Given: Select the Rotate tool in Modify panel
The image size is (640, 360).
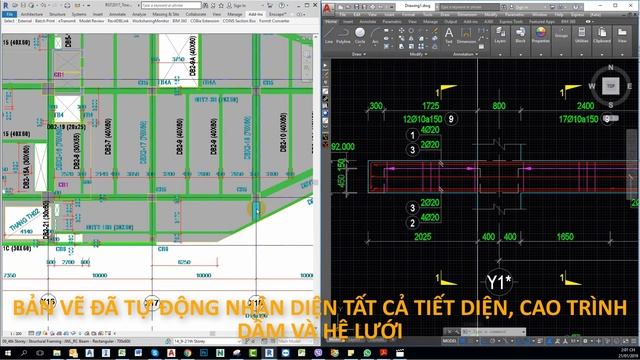Looking at the screenshot, I should point(411,31).
